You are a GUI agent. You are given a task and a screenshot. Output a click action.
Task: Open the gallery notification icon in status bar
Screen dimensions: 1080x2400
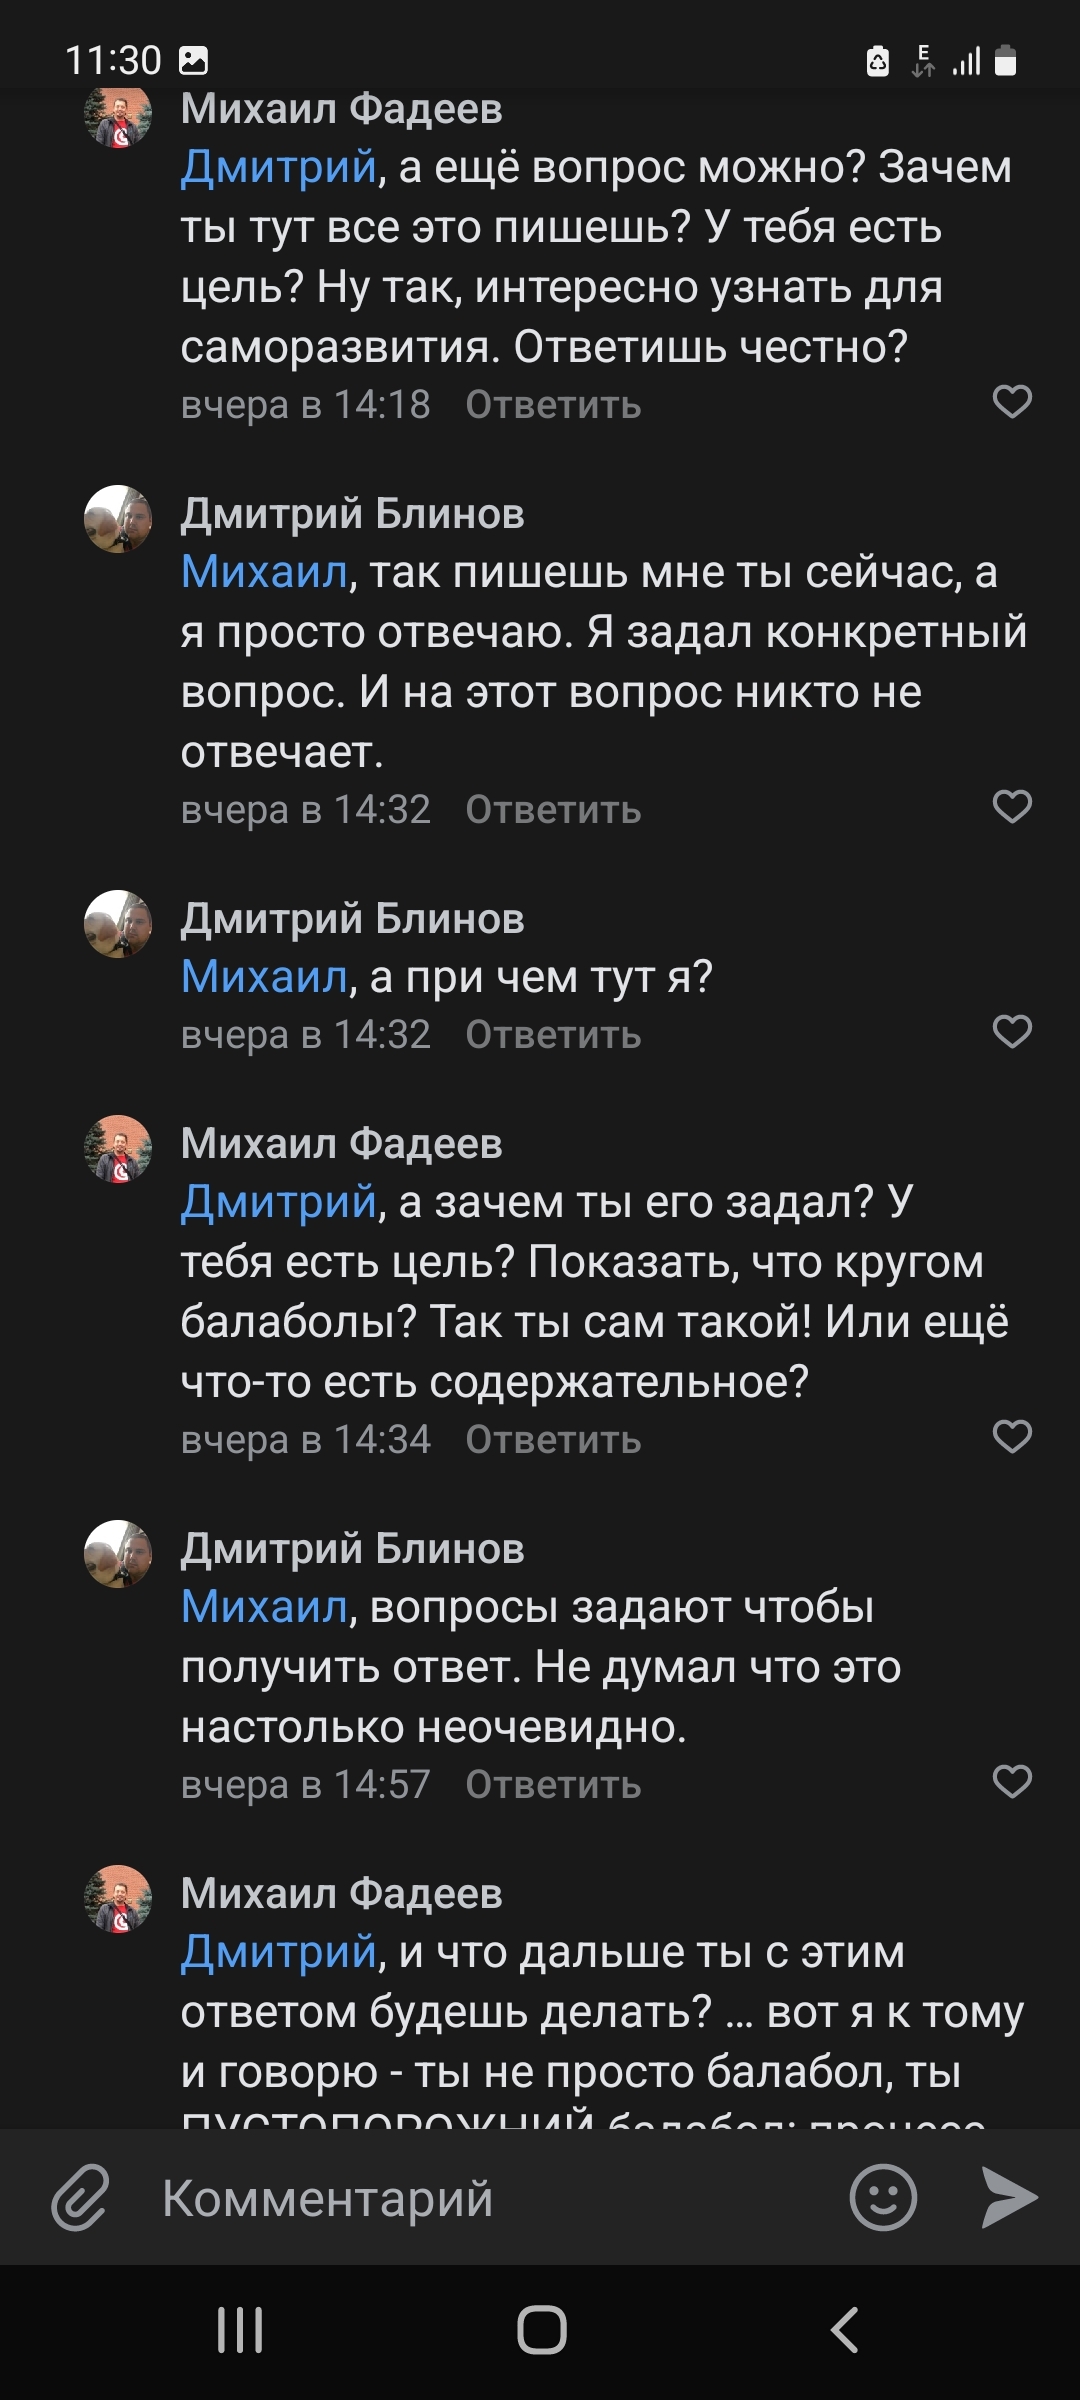click(193, 60)
